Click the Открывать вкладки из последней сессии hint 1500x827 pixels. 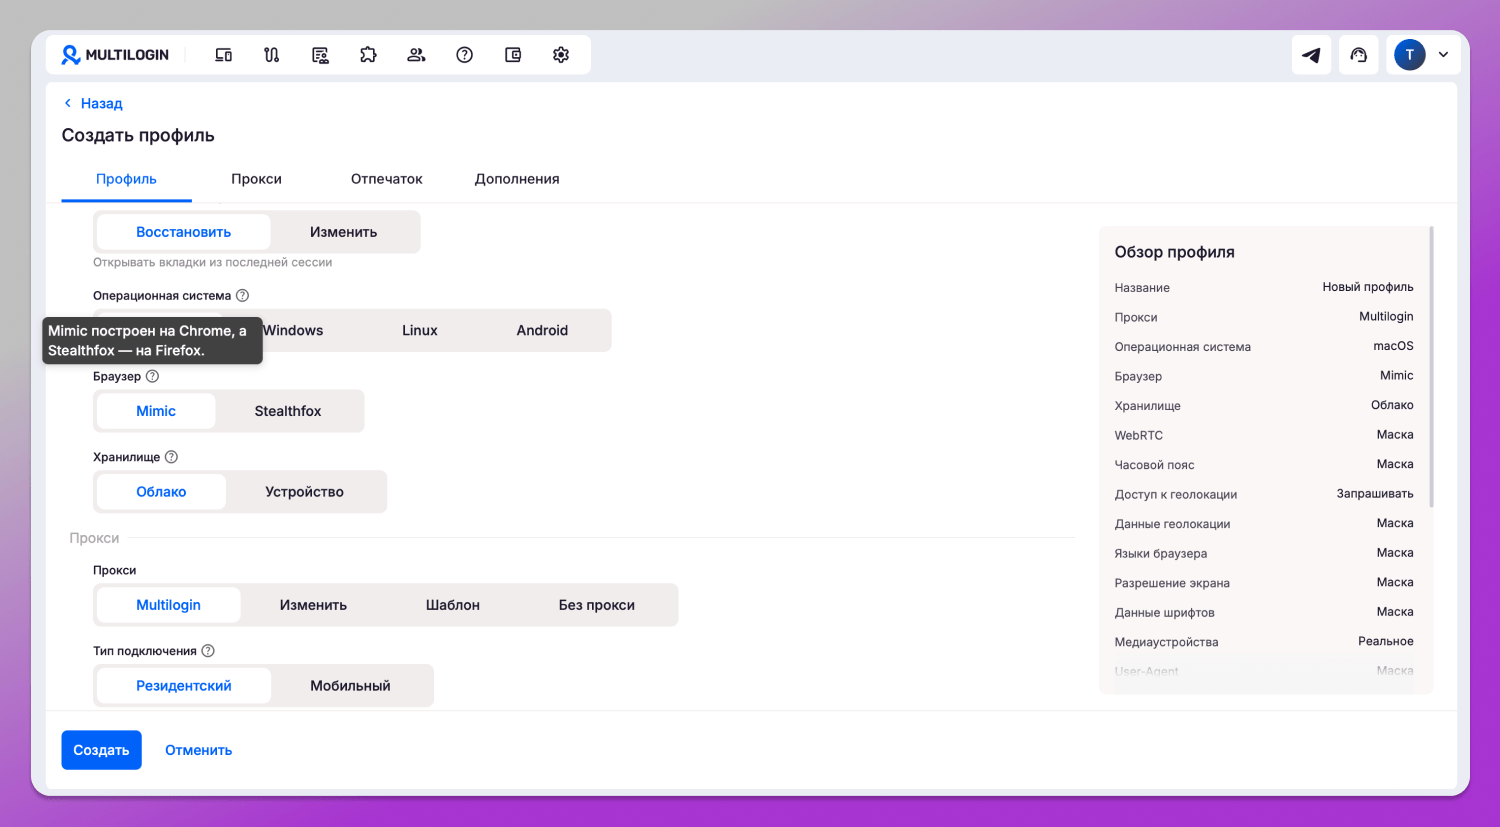click(212, 263)
